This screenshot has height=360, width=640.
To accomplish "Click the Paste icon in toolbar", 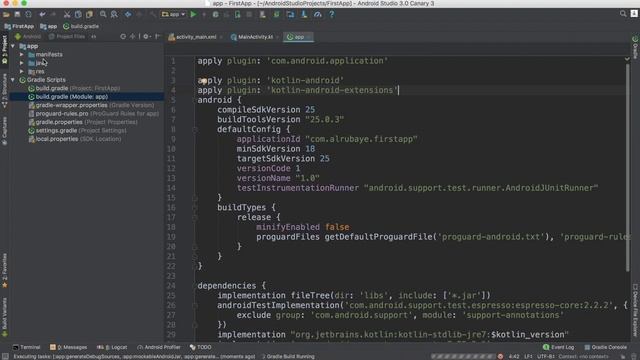I will (x=89, y=14).
